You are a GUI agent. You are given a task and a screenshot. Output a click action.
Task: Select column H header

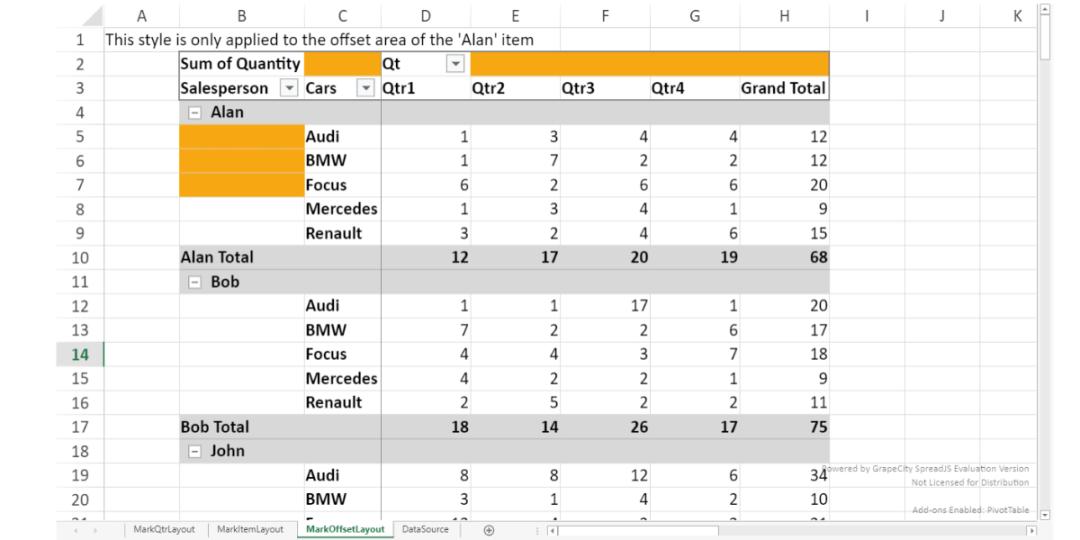click(785, 15)
